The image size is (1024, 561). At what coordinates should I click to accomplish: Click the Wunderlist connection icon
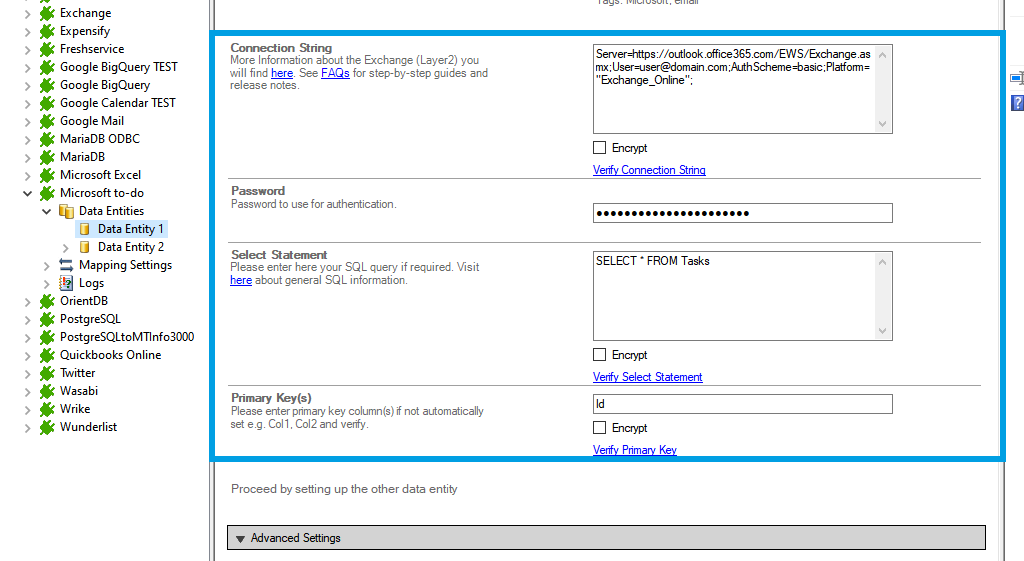47,427
